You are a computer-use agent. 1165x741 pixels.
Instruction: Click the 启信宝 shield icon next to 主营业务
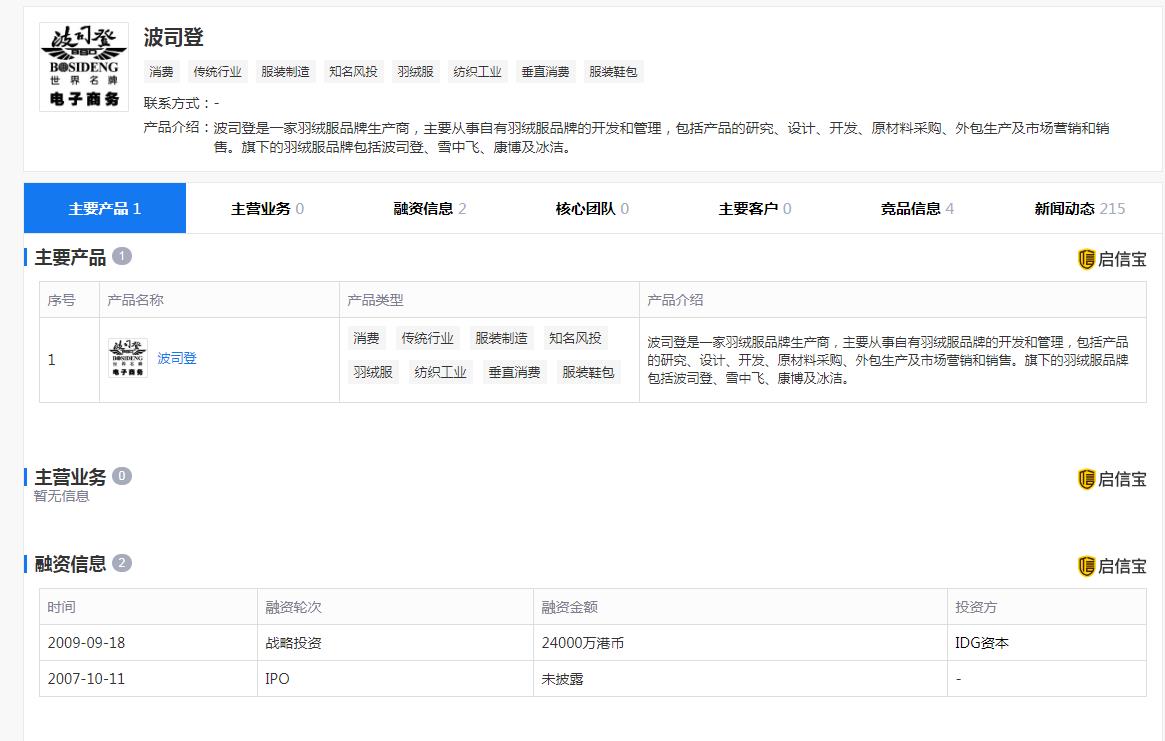click(1112, 478)
